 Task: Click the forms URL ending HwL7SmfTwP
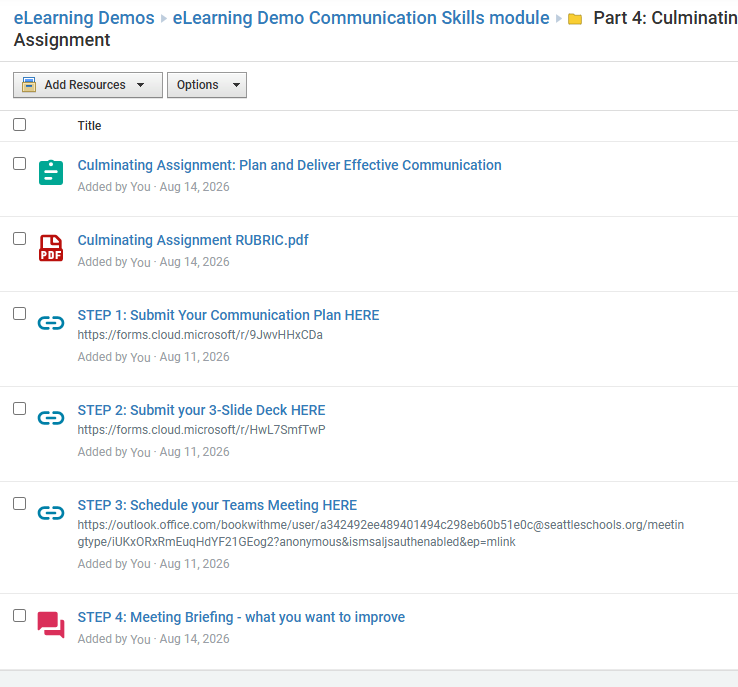pyautogui.click(x=201, y=430)
